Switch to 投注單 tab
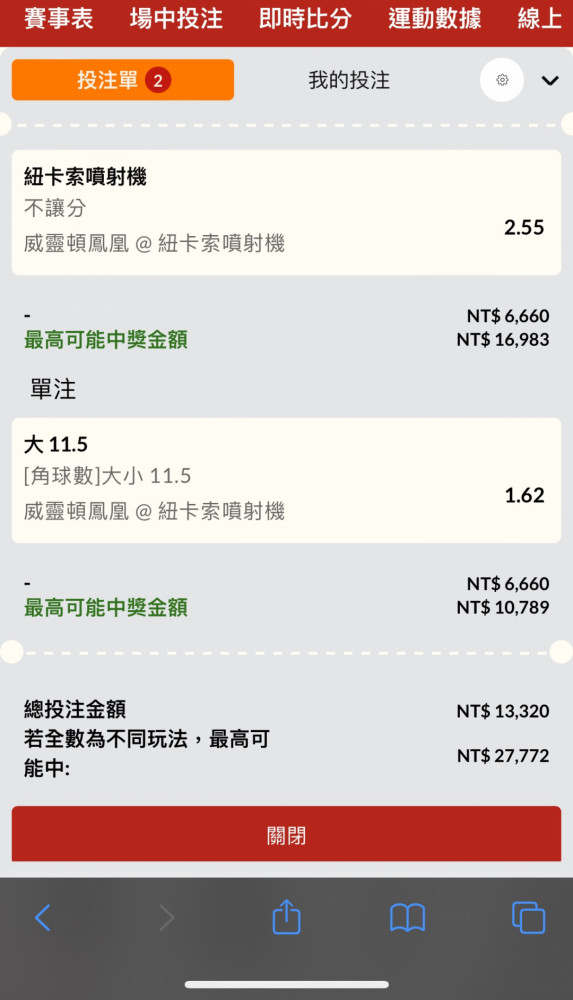This screenshot has height=1000, width=573. point(123,80)
